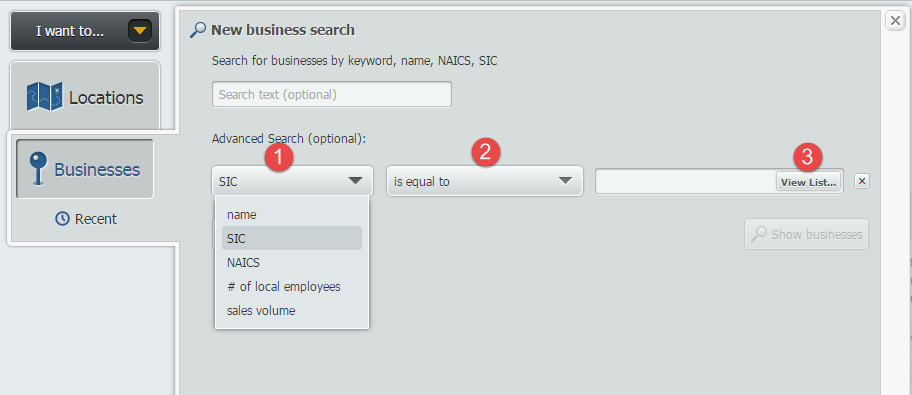Click the yellow arrow on 'I want to...'

point(140,31)
